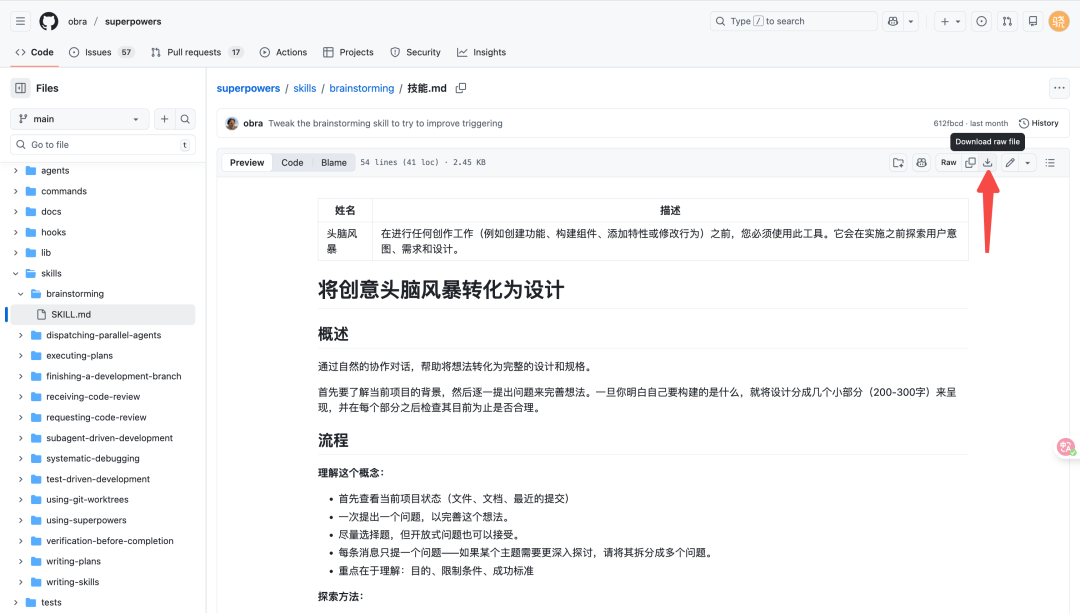Collapse the Files side panel toggle
Image resolution: width=1080 pixels, height=613 pixels.
(x=20, y=88)
